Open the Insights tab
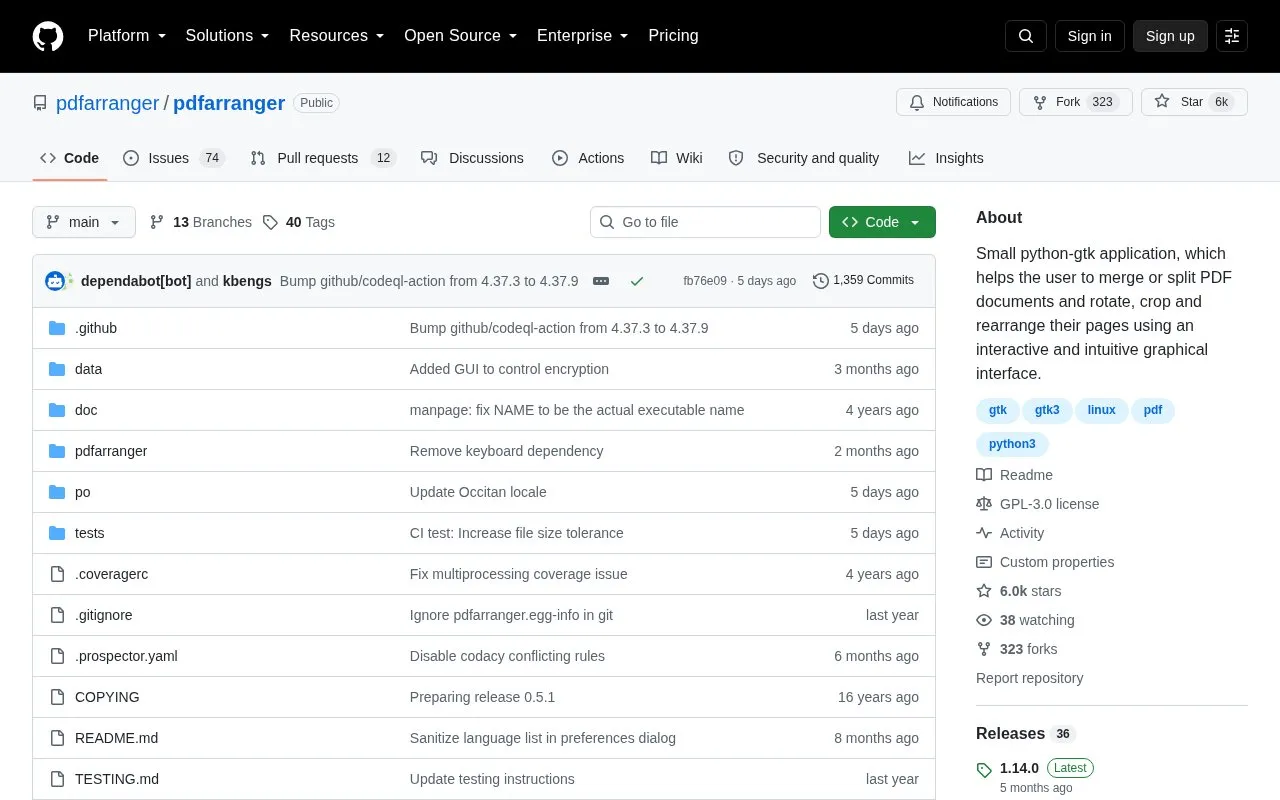Viewport: 1280px width, 800px height. (946, 158)
